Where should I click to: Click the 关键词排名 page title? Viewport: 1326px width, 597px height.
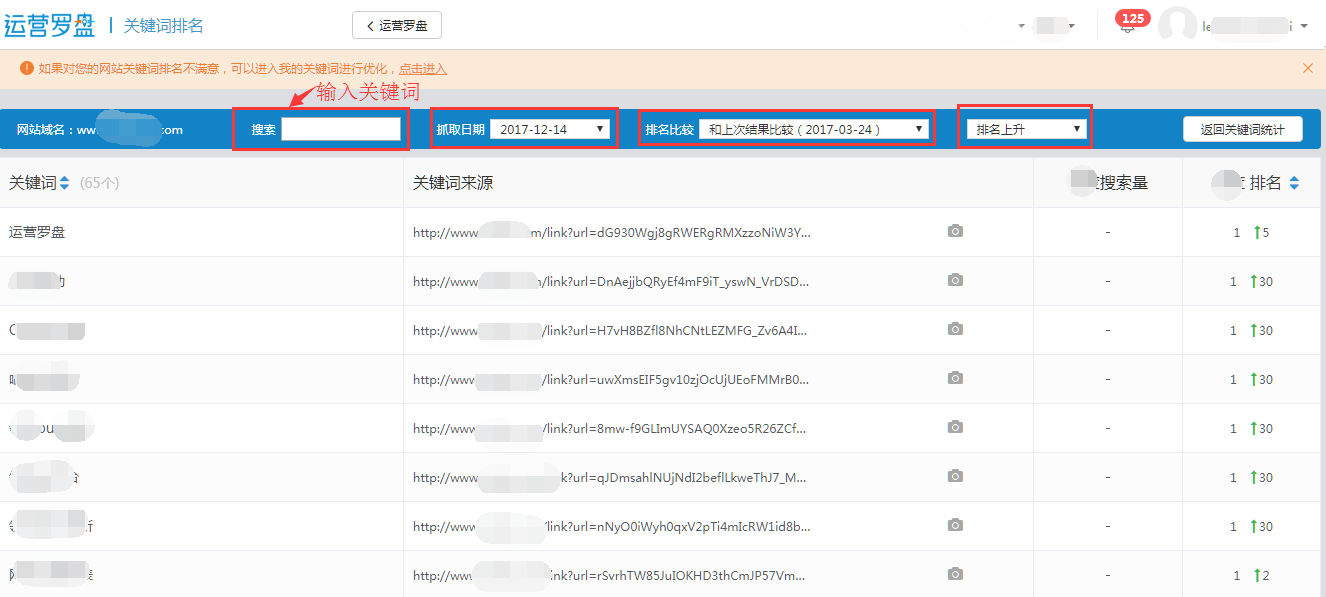pyautogui.click(x=163, y=25)
